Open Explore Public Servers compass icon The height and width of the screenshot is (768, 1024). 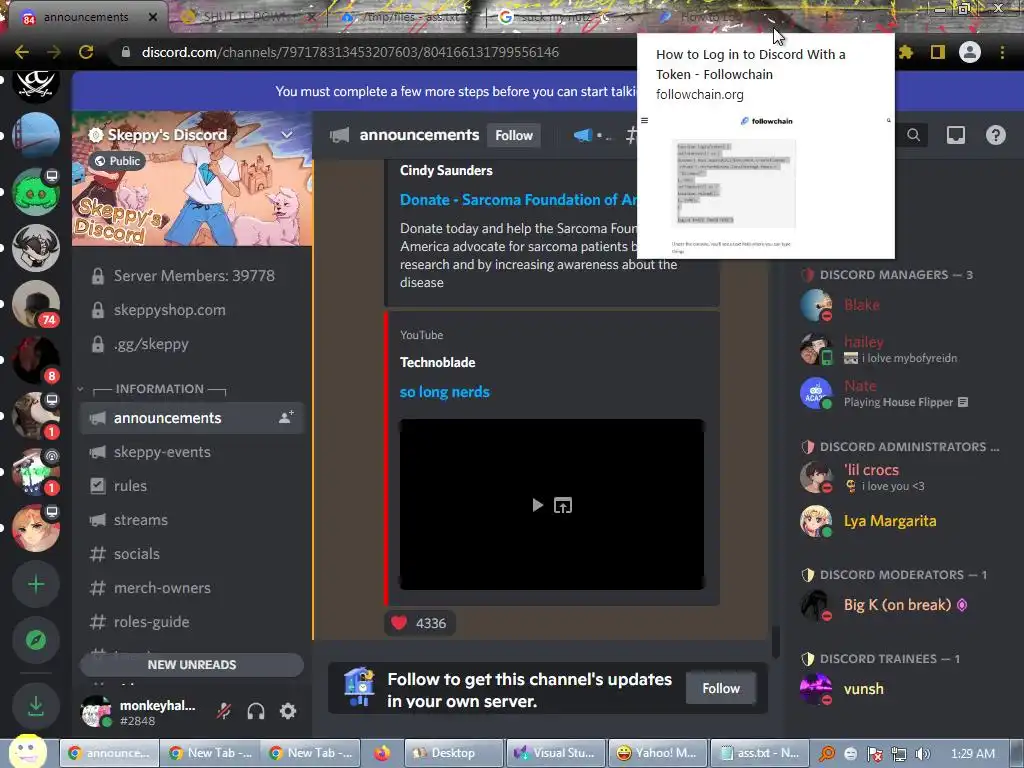click(36, 640)
